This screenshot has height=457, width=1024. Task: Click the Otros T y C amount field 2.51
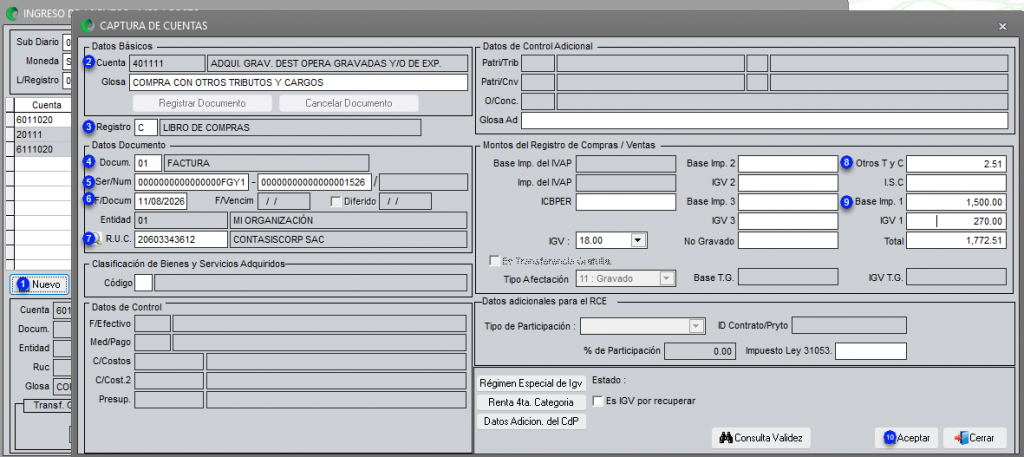click(956, 163)
